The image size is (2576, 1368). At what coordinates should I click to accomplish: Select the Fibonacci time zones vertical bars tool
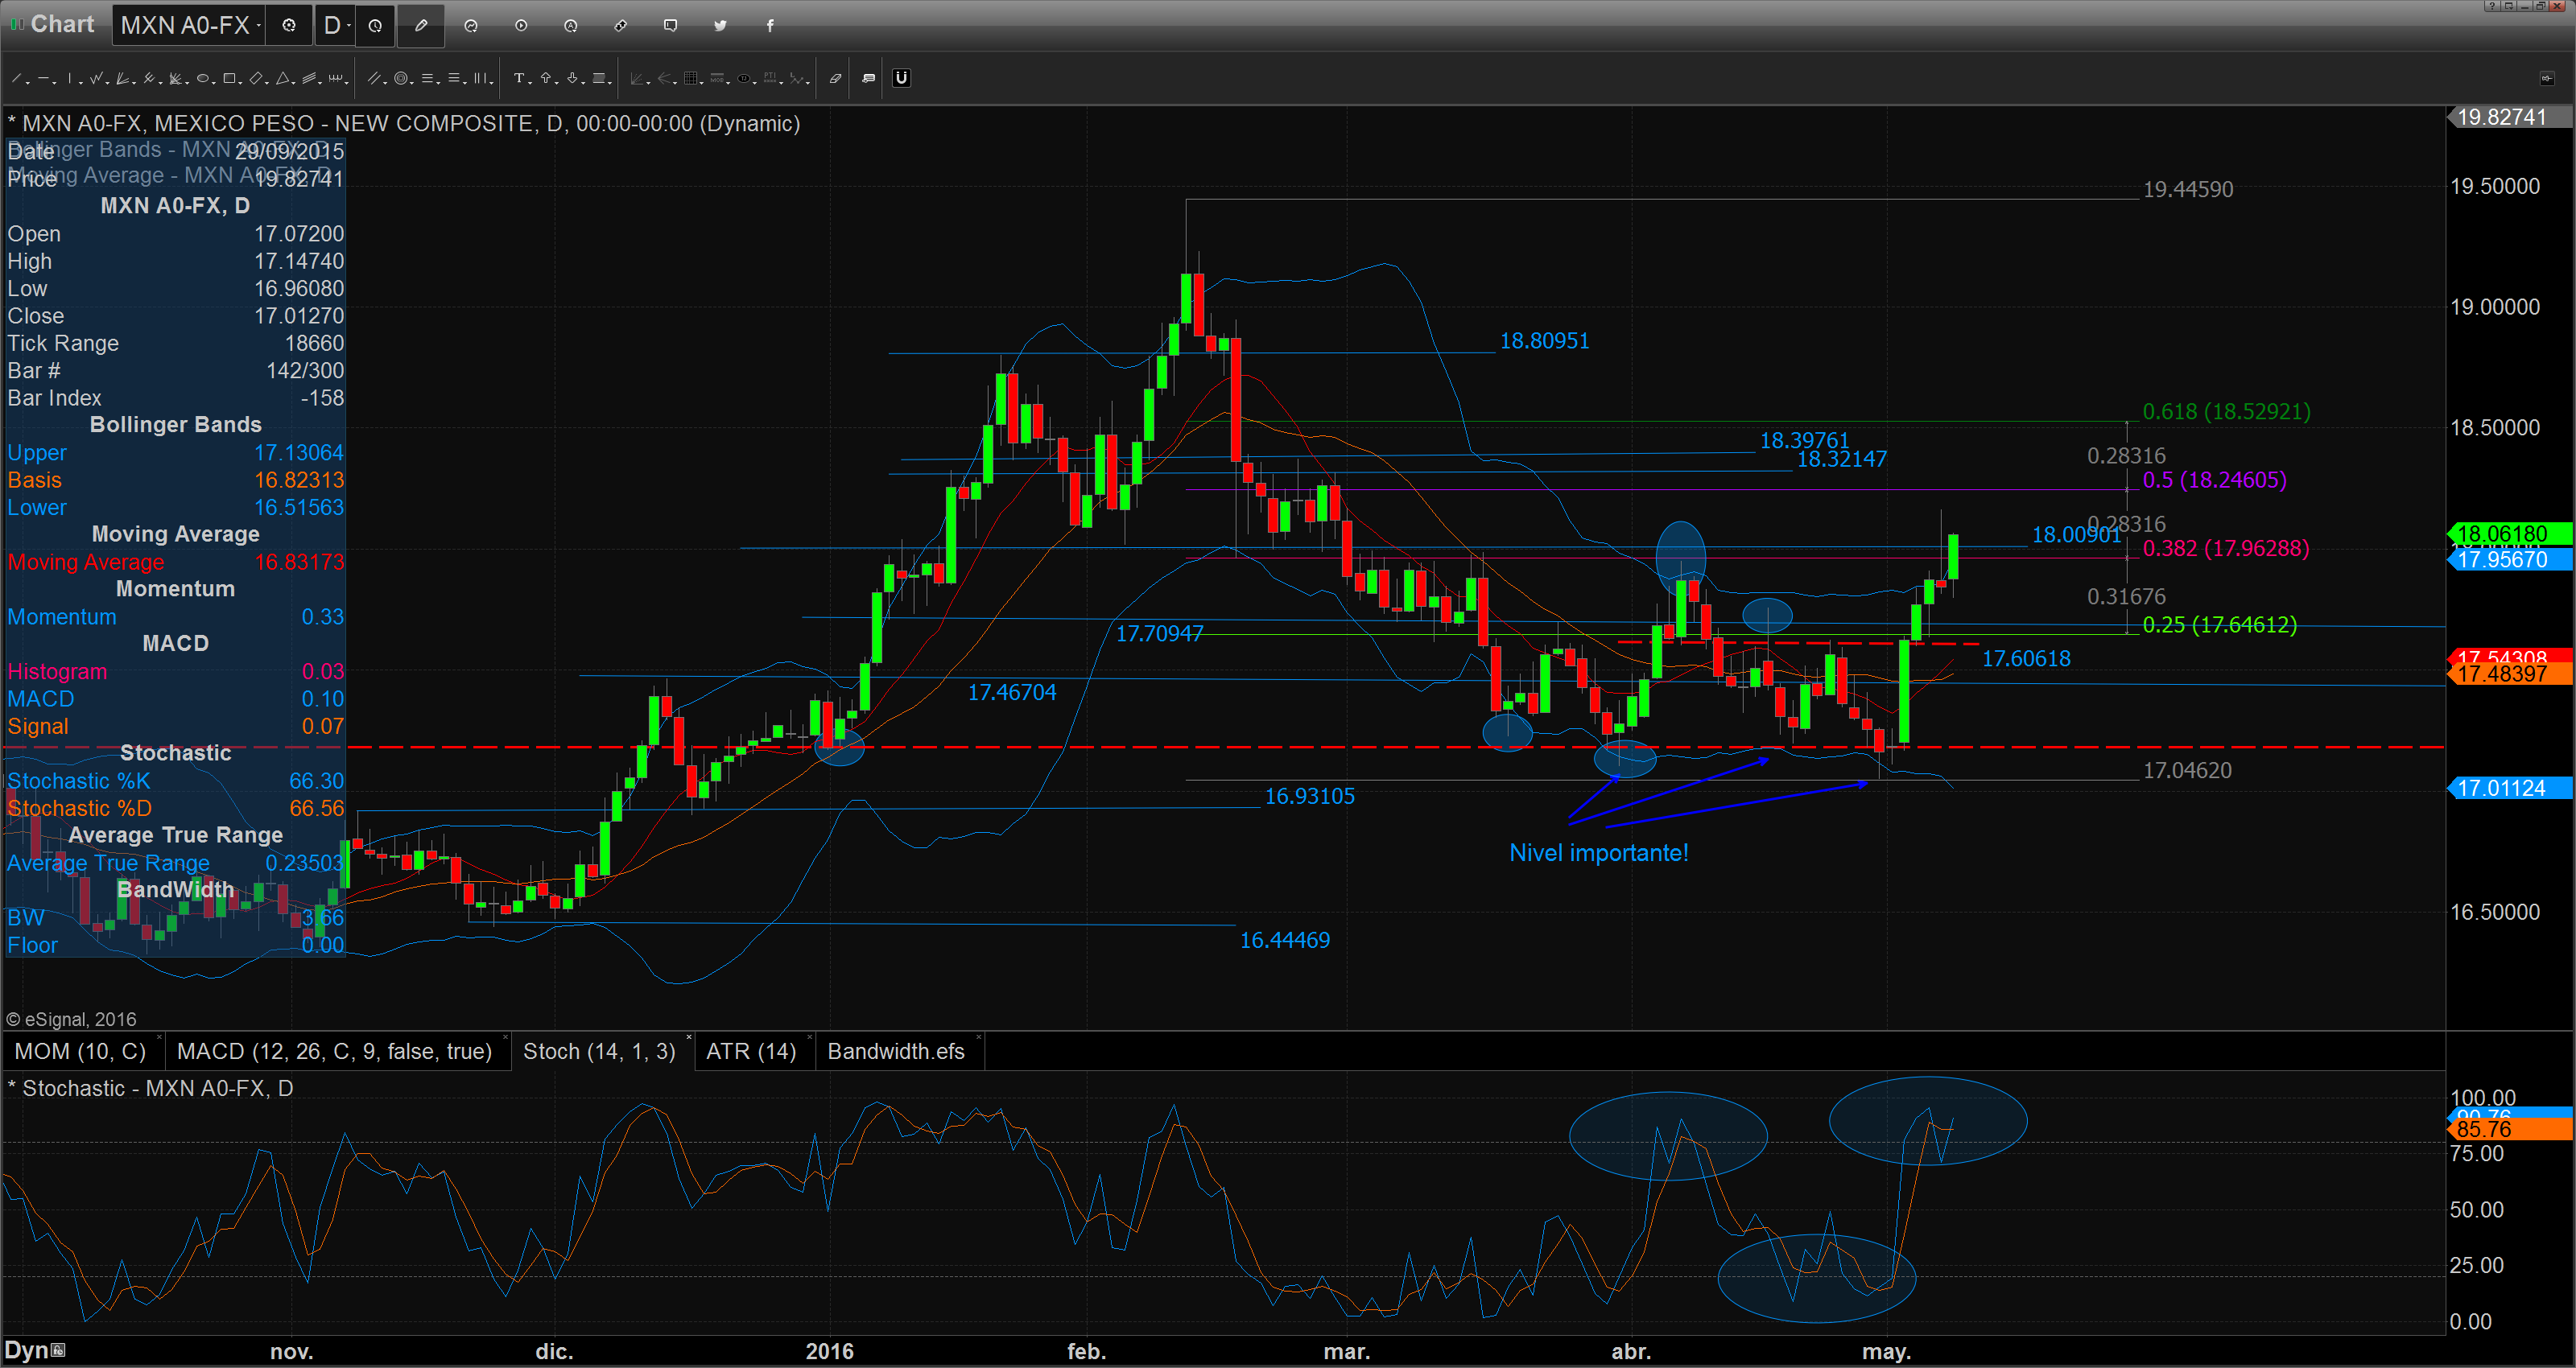480,78
